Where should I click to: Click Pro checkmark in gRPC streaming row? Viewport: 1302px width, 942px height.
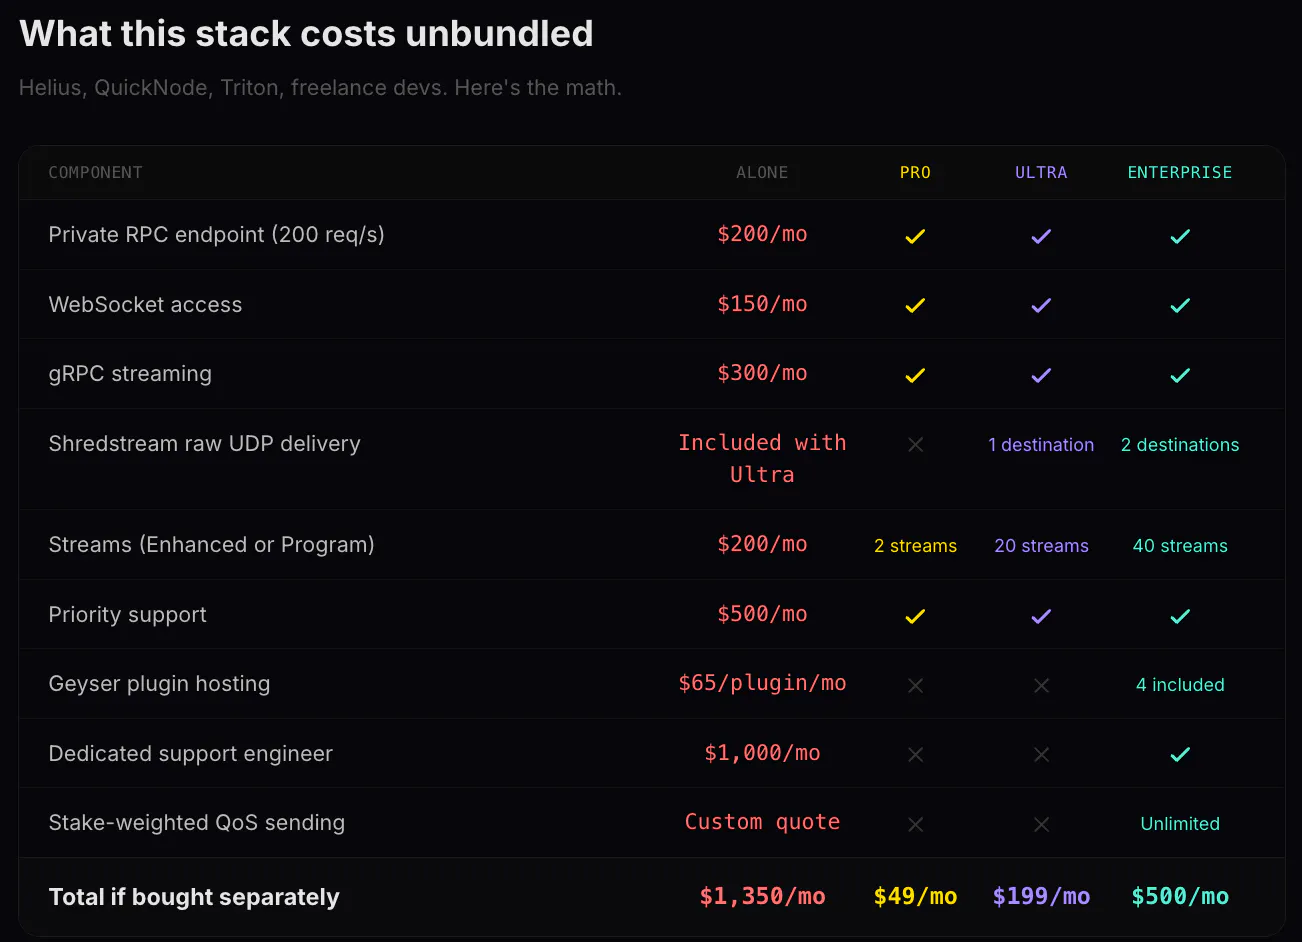(915, 375)
